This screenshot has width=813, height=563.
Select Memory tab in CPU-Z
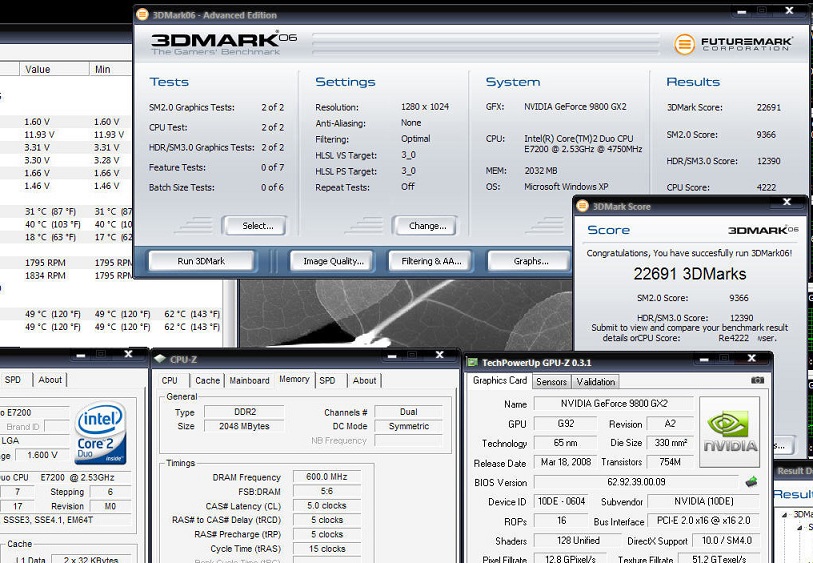pos(294,379)
